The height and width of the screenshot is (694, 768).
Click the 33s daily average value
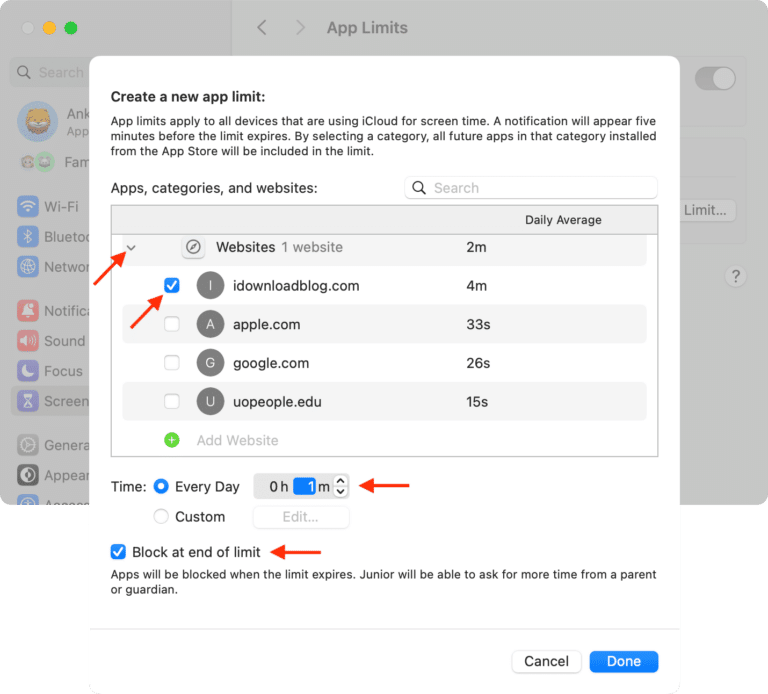[478, 324]
